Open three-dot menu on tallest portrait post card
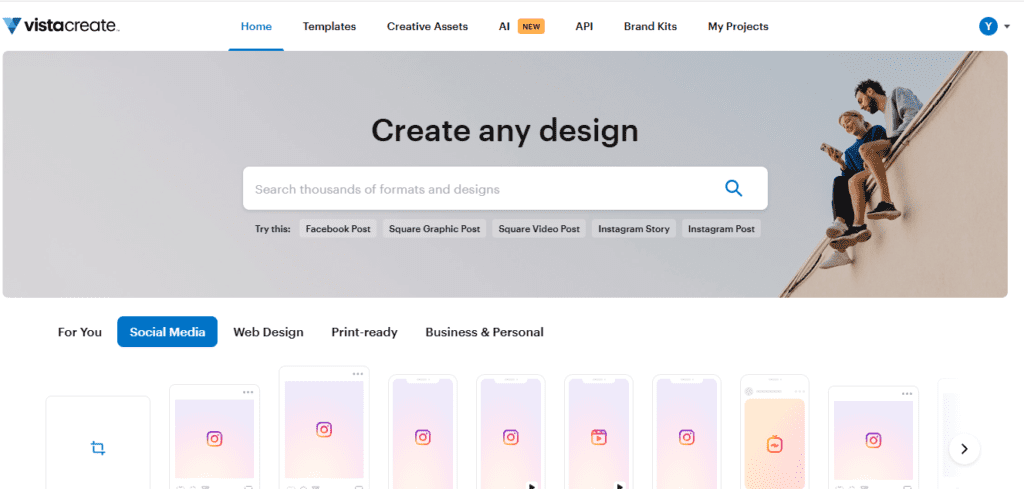The image size is (1024, 489). (x=357, y=374)
